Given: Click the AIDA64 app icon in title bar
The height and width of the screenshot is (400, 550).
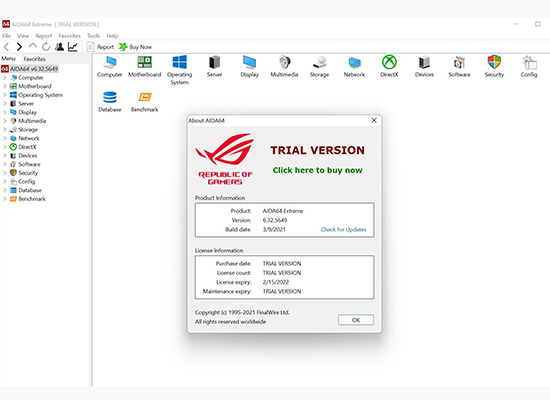Looking at the screenshot, I should [6, 24].
